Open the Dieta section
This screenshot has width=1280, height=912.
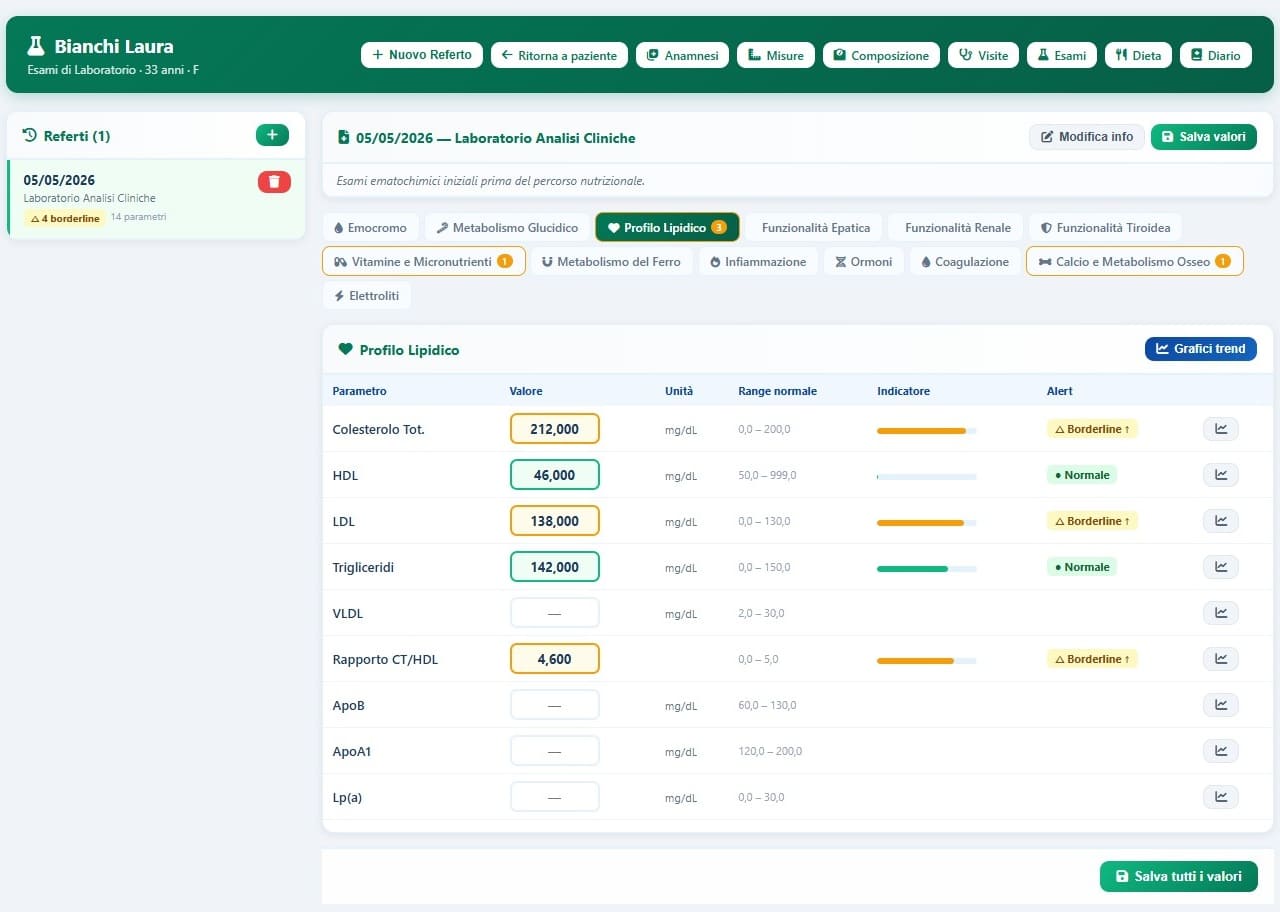pyautogui.click(x=1138, y=55)
